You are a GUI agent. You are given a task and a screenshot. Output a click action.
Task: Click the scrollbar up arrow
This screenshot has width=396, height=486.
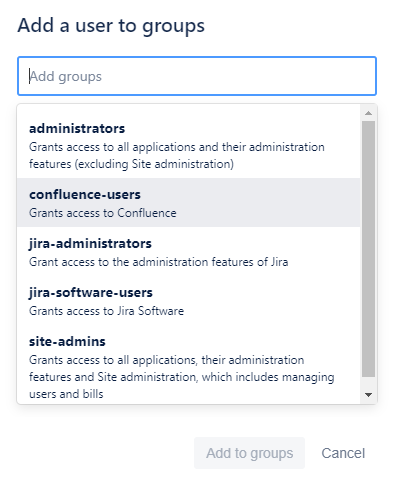pos(368,113)
